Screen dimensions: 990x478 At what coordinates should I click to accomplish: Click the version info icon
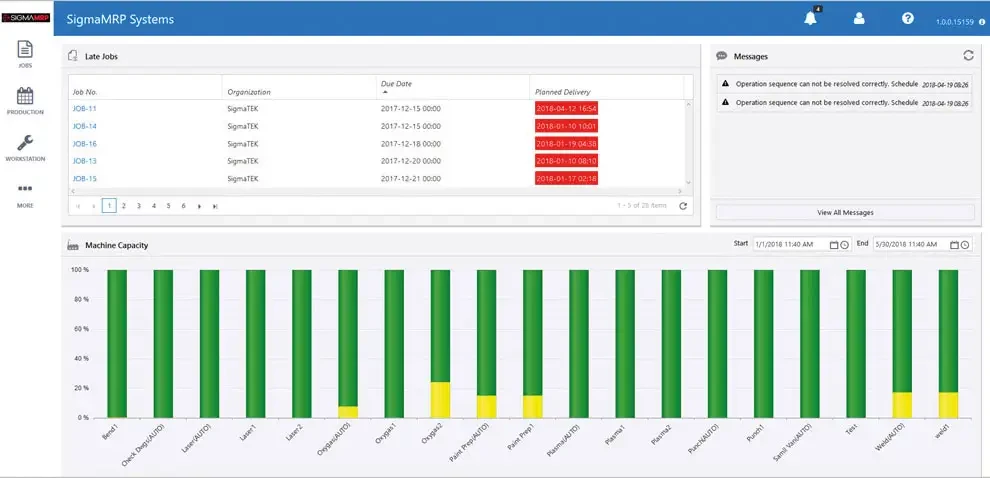981,21
